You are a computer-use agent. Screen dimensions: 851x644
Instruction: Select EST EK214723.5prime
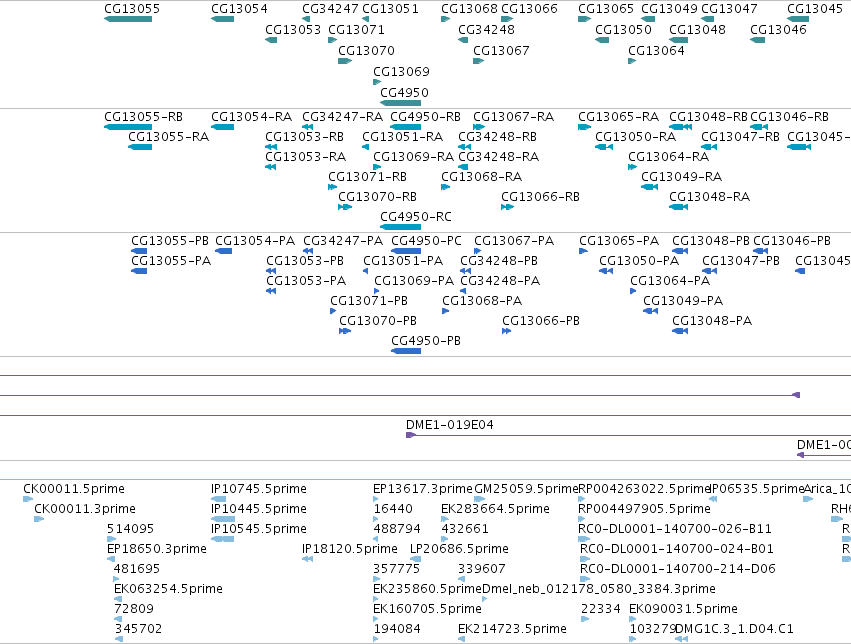click(x=512, y=629)
